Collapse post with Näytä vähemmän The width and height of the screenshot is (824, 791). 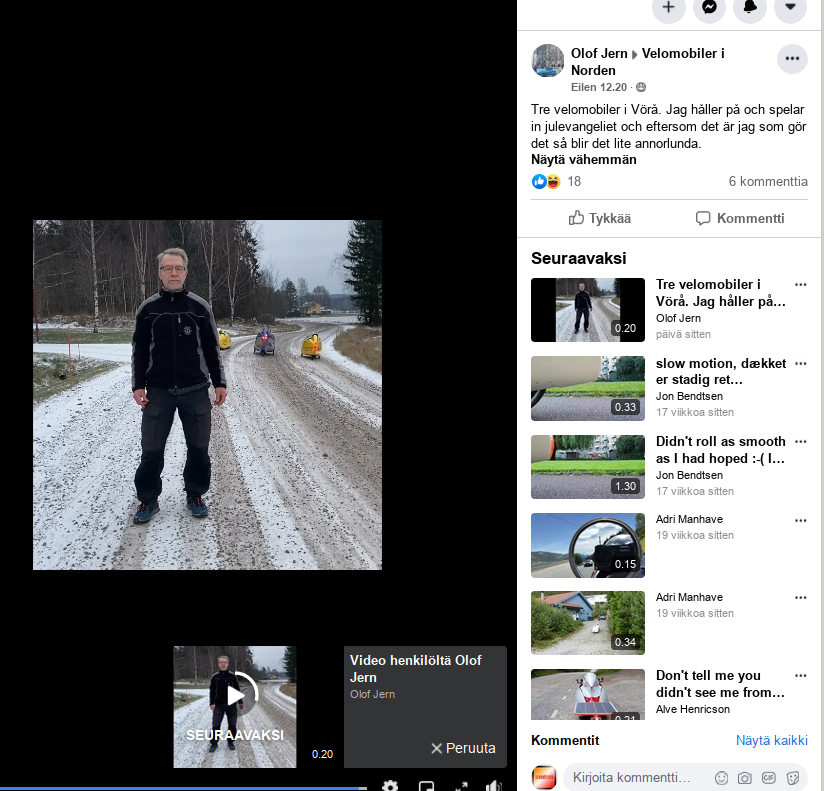pyautogui.click(x=583, y=160)
